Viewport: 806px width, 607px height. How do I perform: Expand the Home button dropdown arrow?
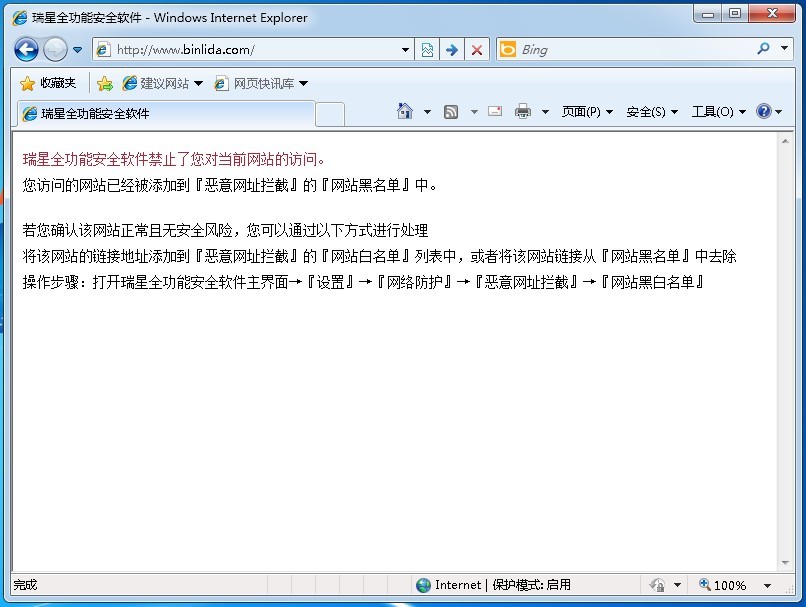click(427, 112)
